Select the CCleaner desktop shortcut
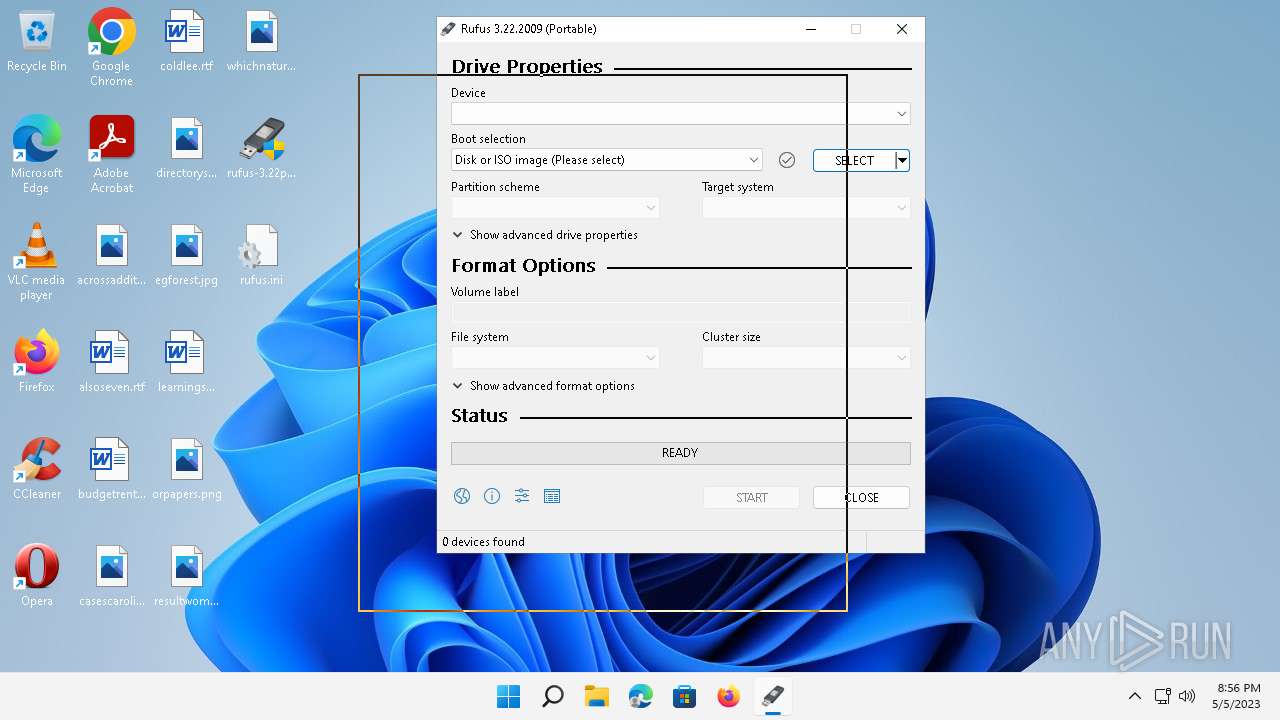 [37, 470]
